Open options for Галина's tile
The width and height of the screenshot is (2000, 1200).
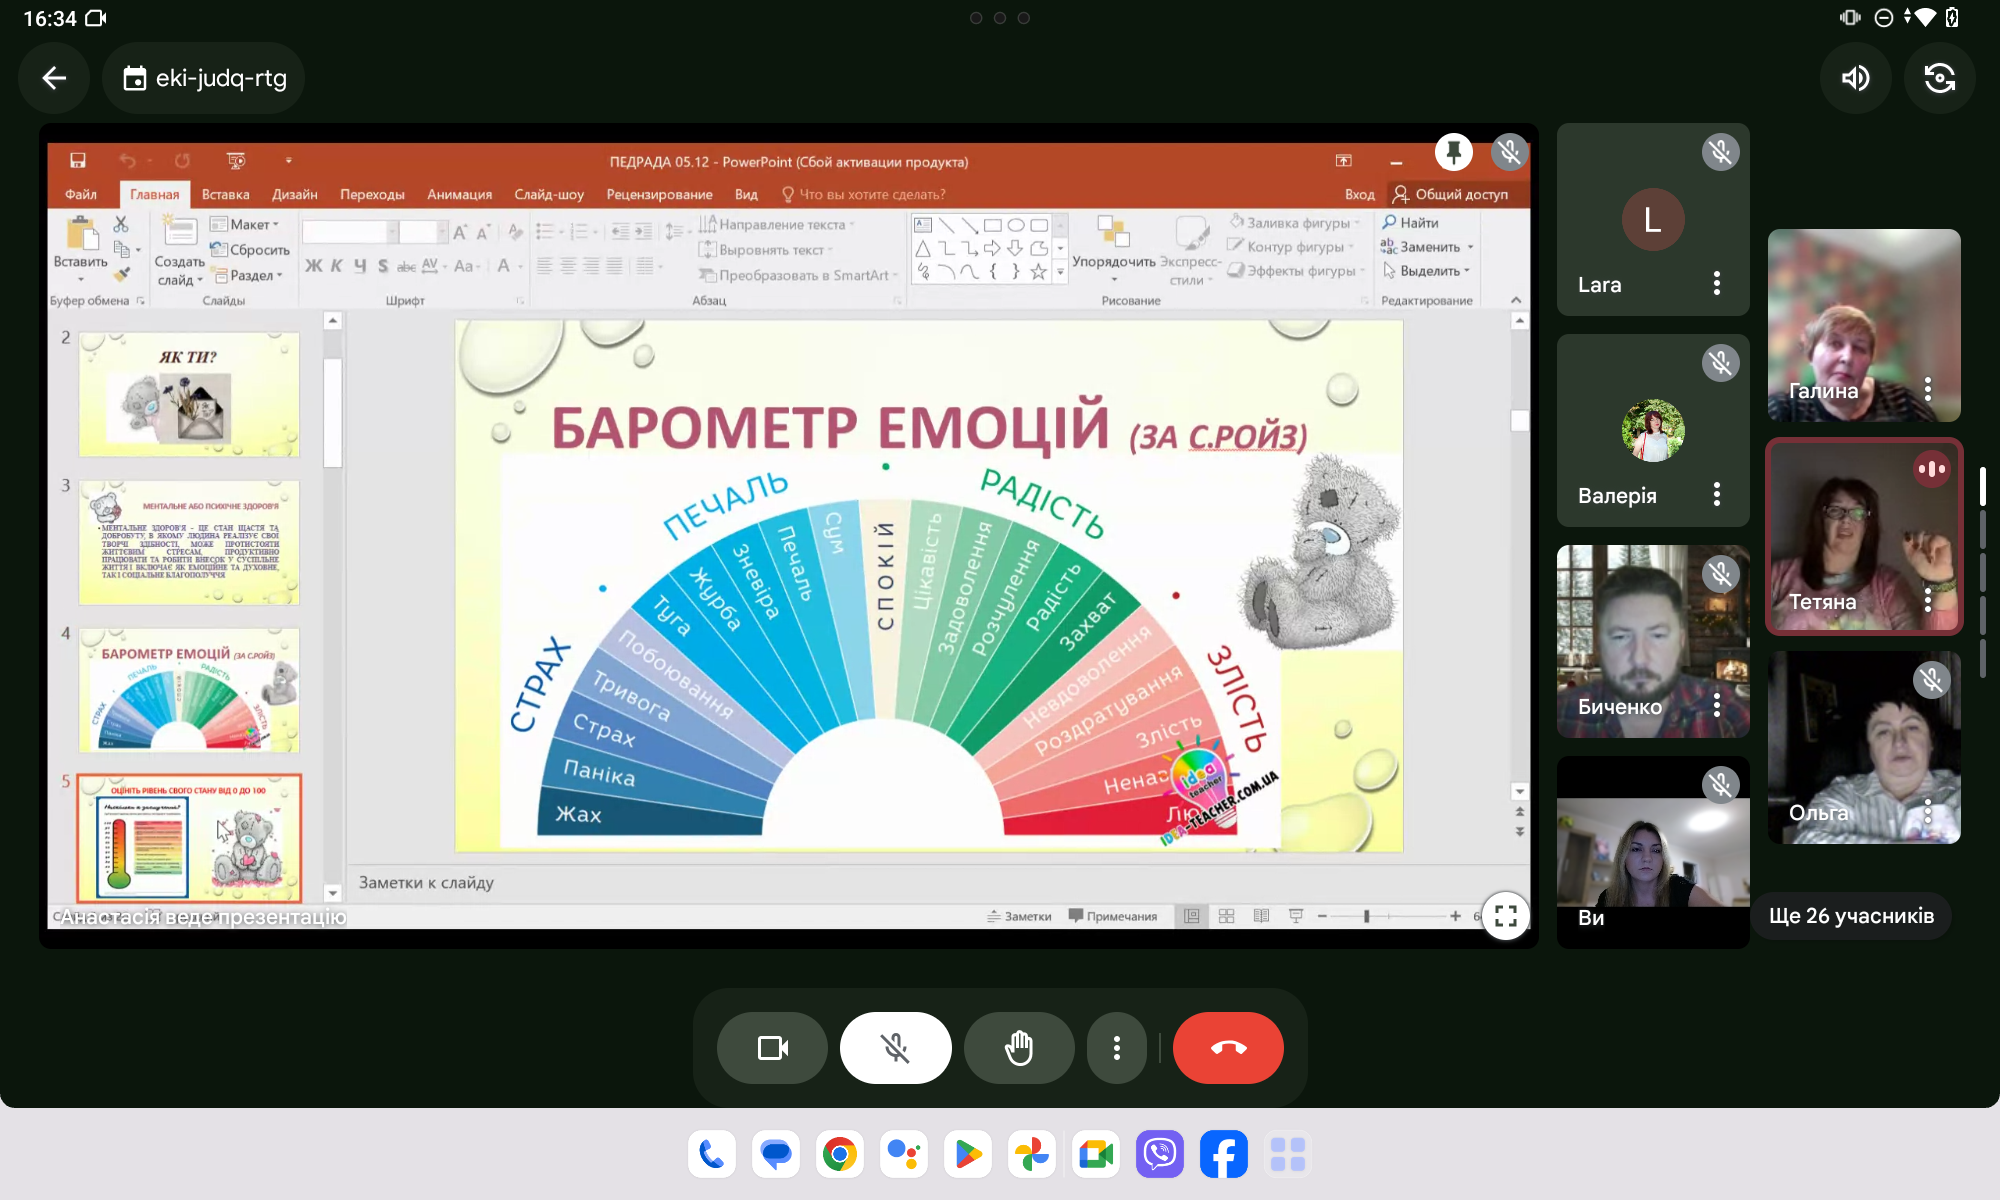point(1927,389)
